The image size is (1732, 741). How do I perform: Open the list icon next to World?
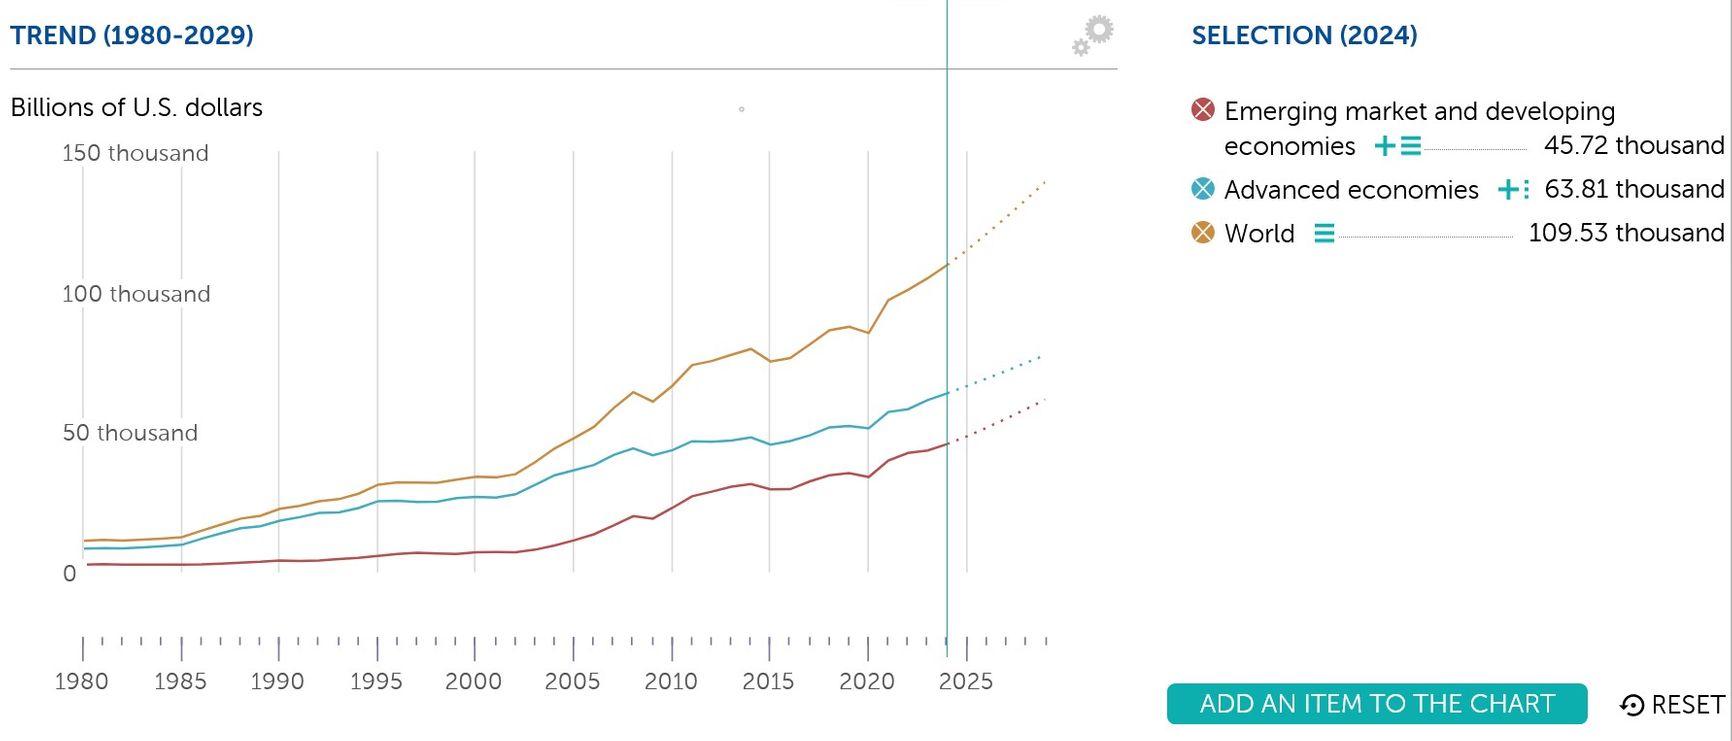coord(1324,233)
